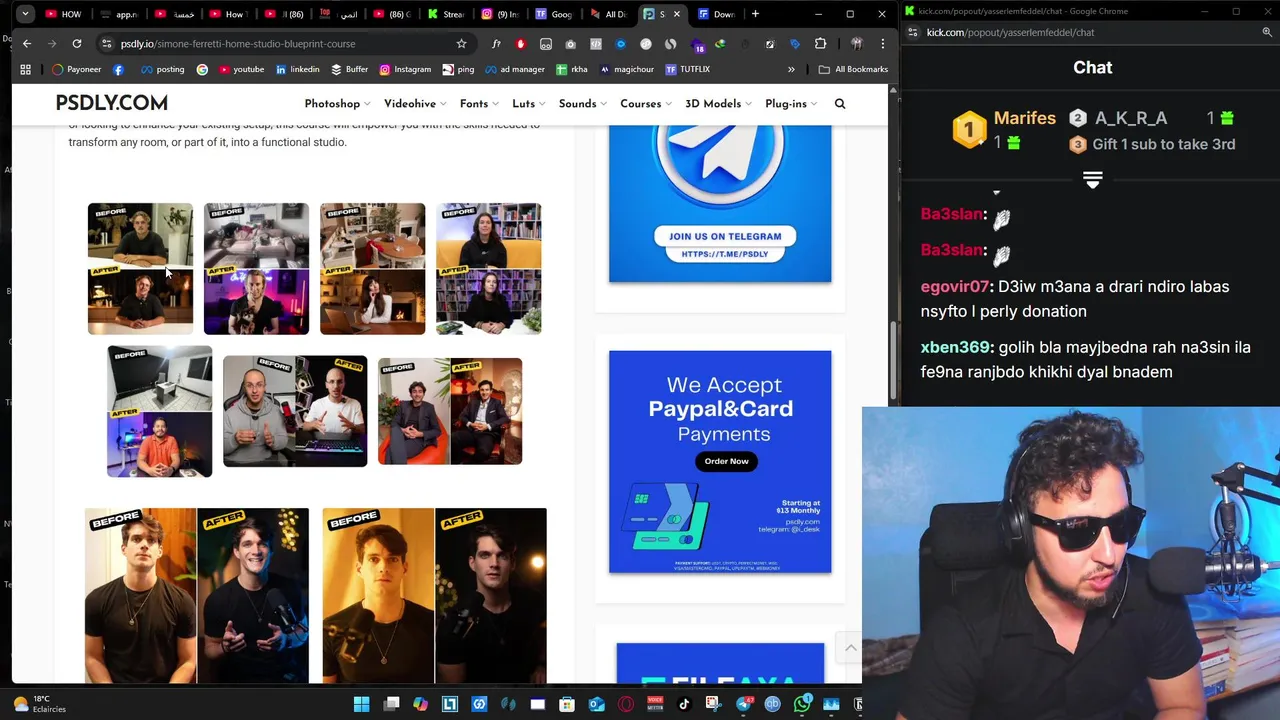Screen dimensions: 1280x720
Task: Open the weather widget showing 18°C
Action: (x=40, y=704)
